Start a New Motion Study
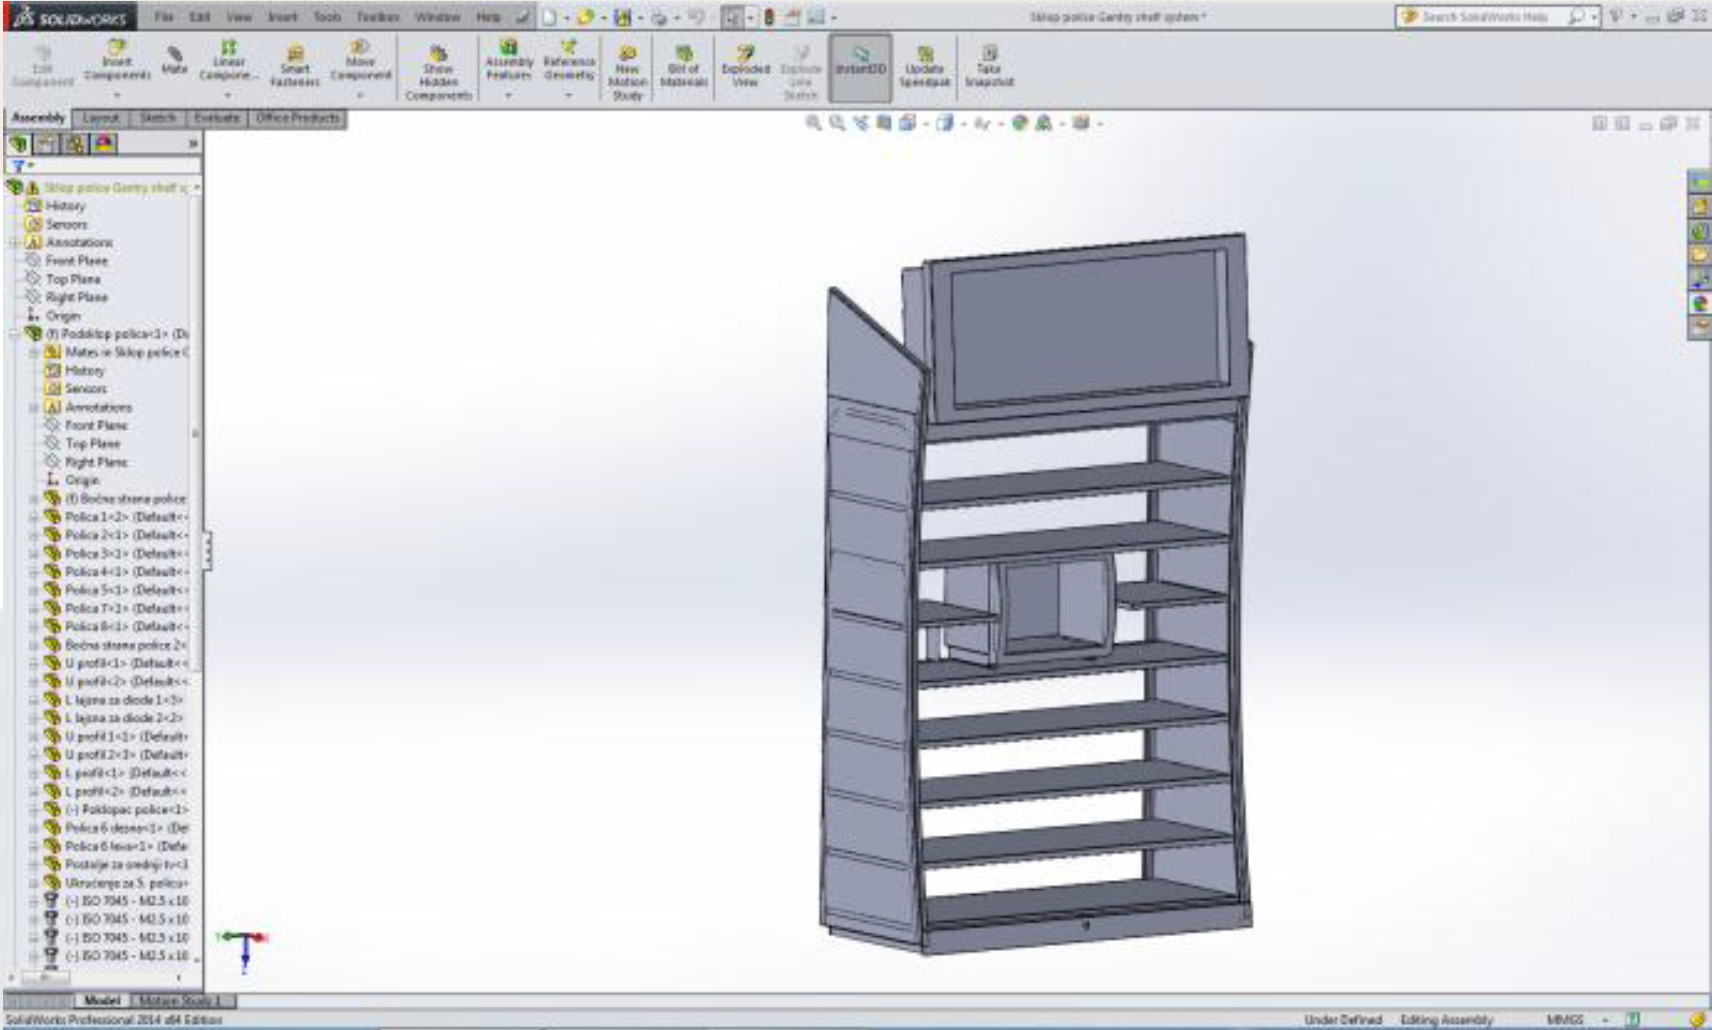The image size is (1712, 1030). [x=627, y=72]
